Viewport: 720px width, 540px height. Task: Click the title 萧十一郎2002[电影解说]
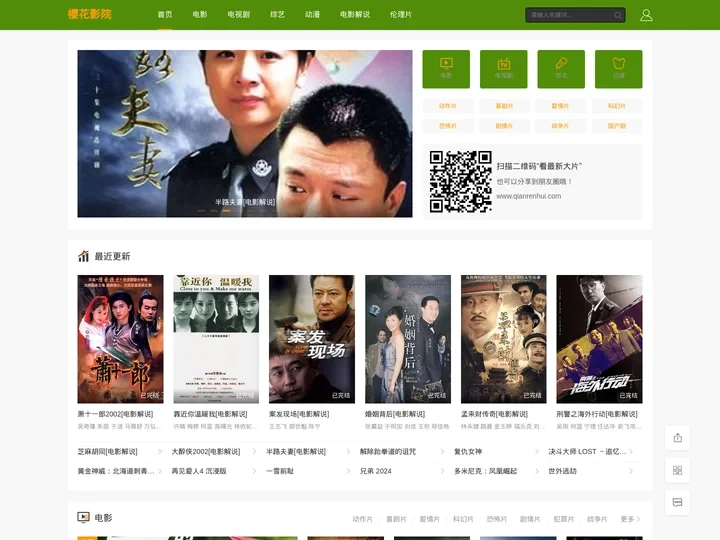(115, 414)
